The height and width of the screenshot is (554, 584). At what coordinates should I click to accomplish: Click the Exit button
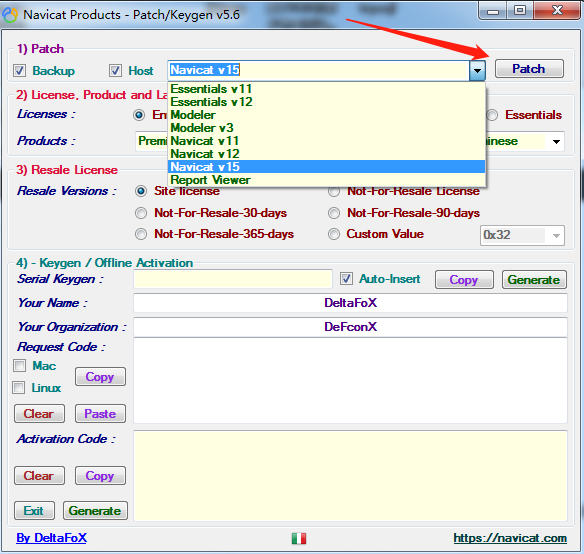point(34,511)
